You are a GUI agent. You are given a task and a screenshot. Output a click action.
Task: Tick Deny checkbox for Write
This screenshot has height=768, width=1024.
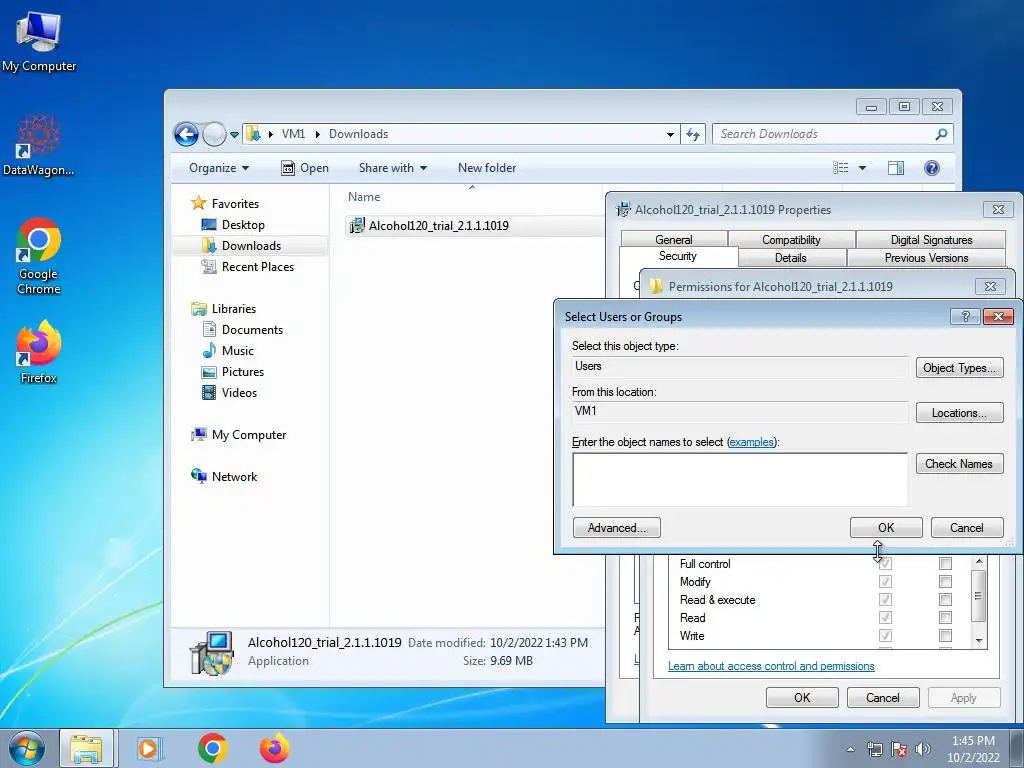pos(945,635)
